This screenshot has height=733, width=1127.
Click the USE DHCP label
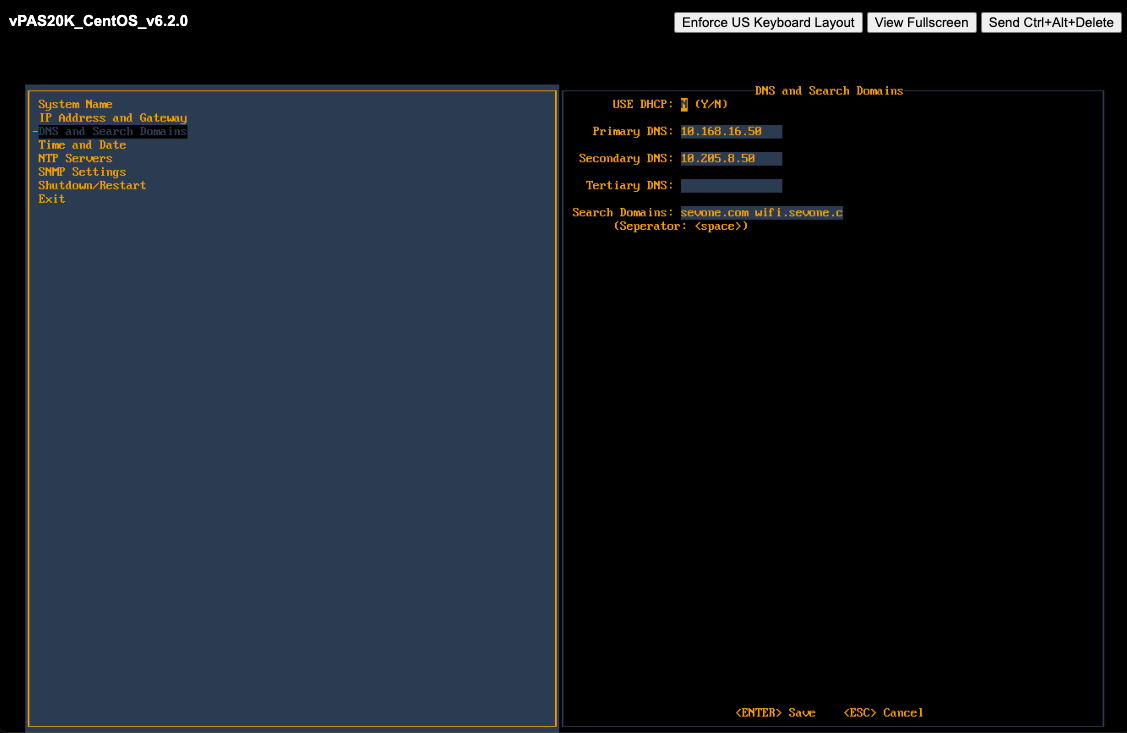[x=643, y=105]
